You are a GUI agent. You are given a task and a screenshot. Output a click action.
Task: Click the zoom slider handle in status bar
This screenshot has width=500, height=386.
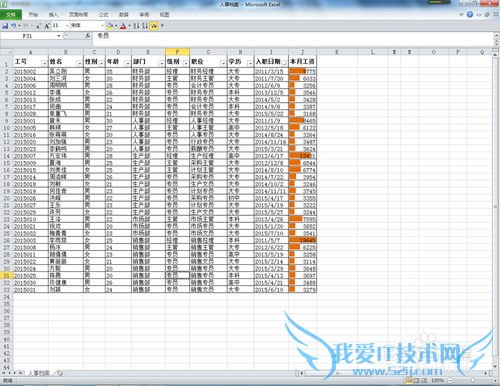(x=473, y=380)
